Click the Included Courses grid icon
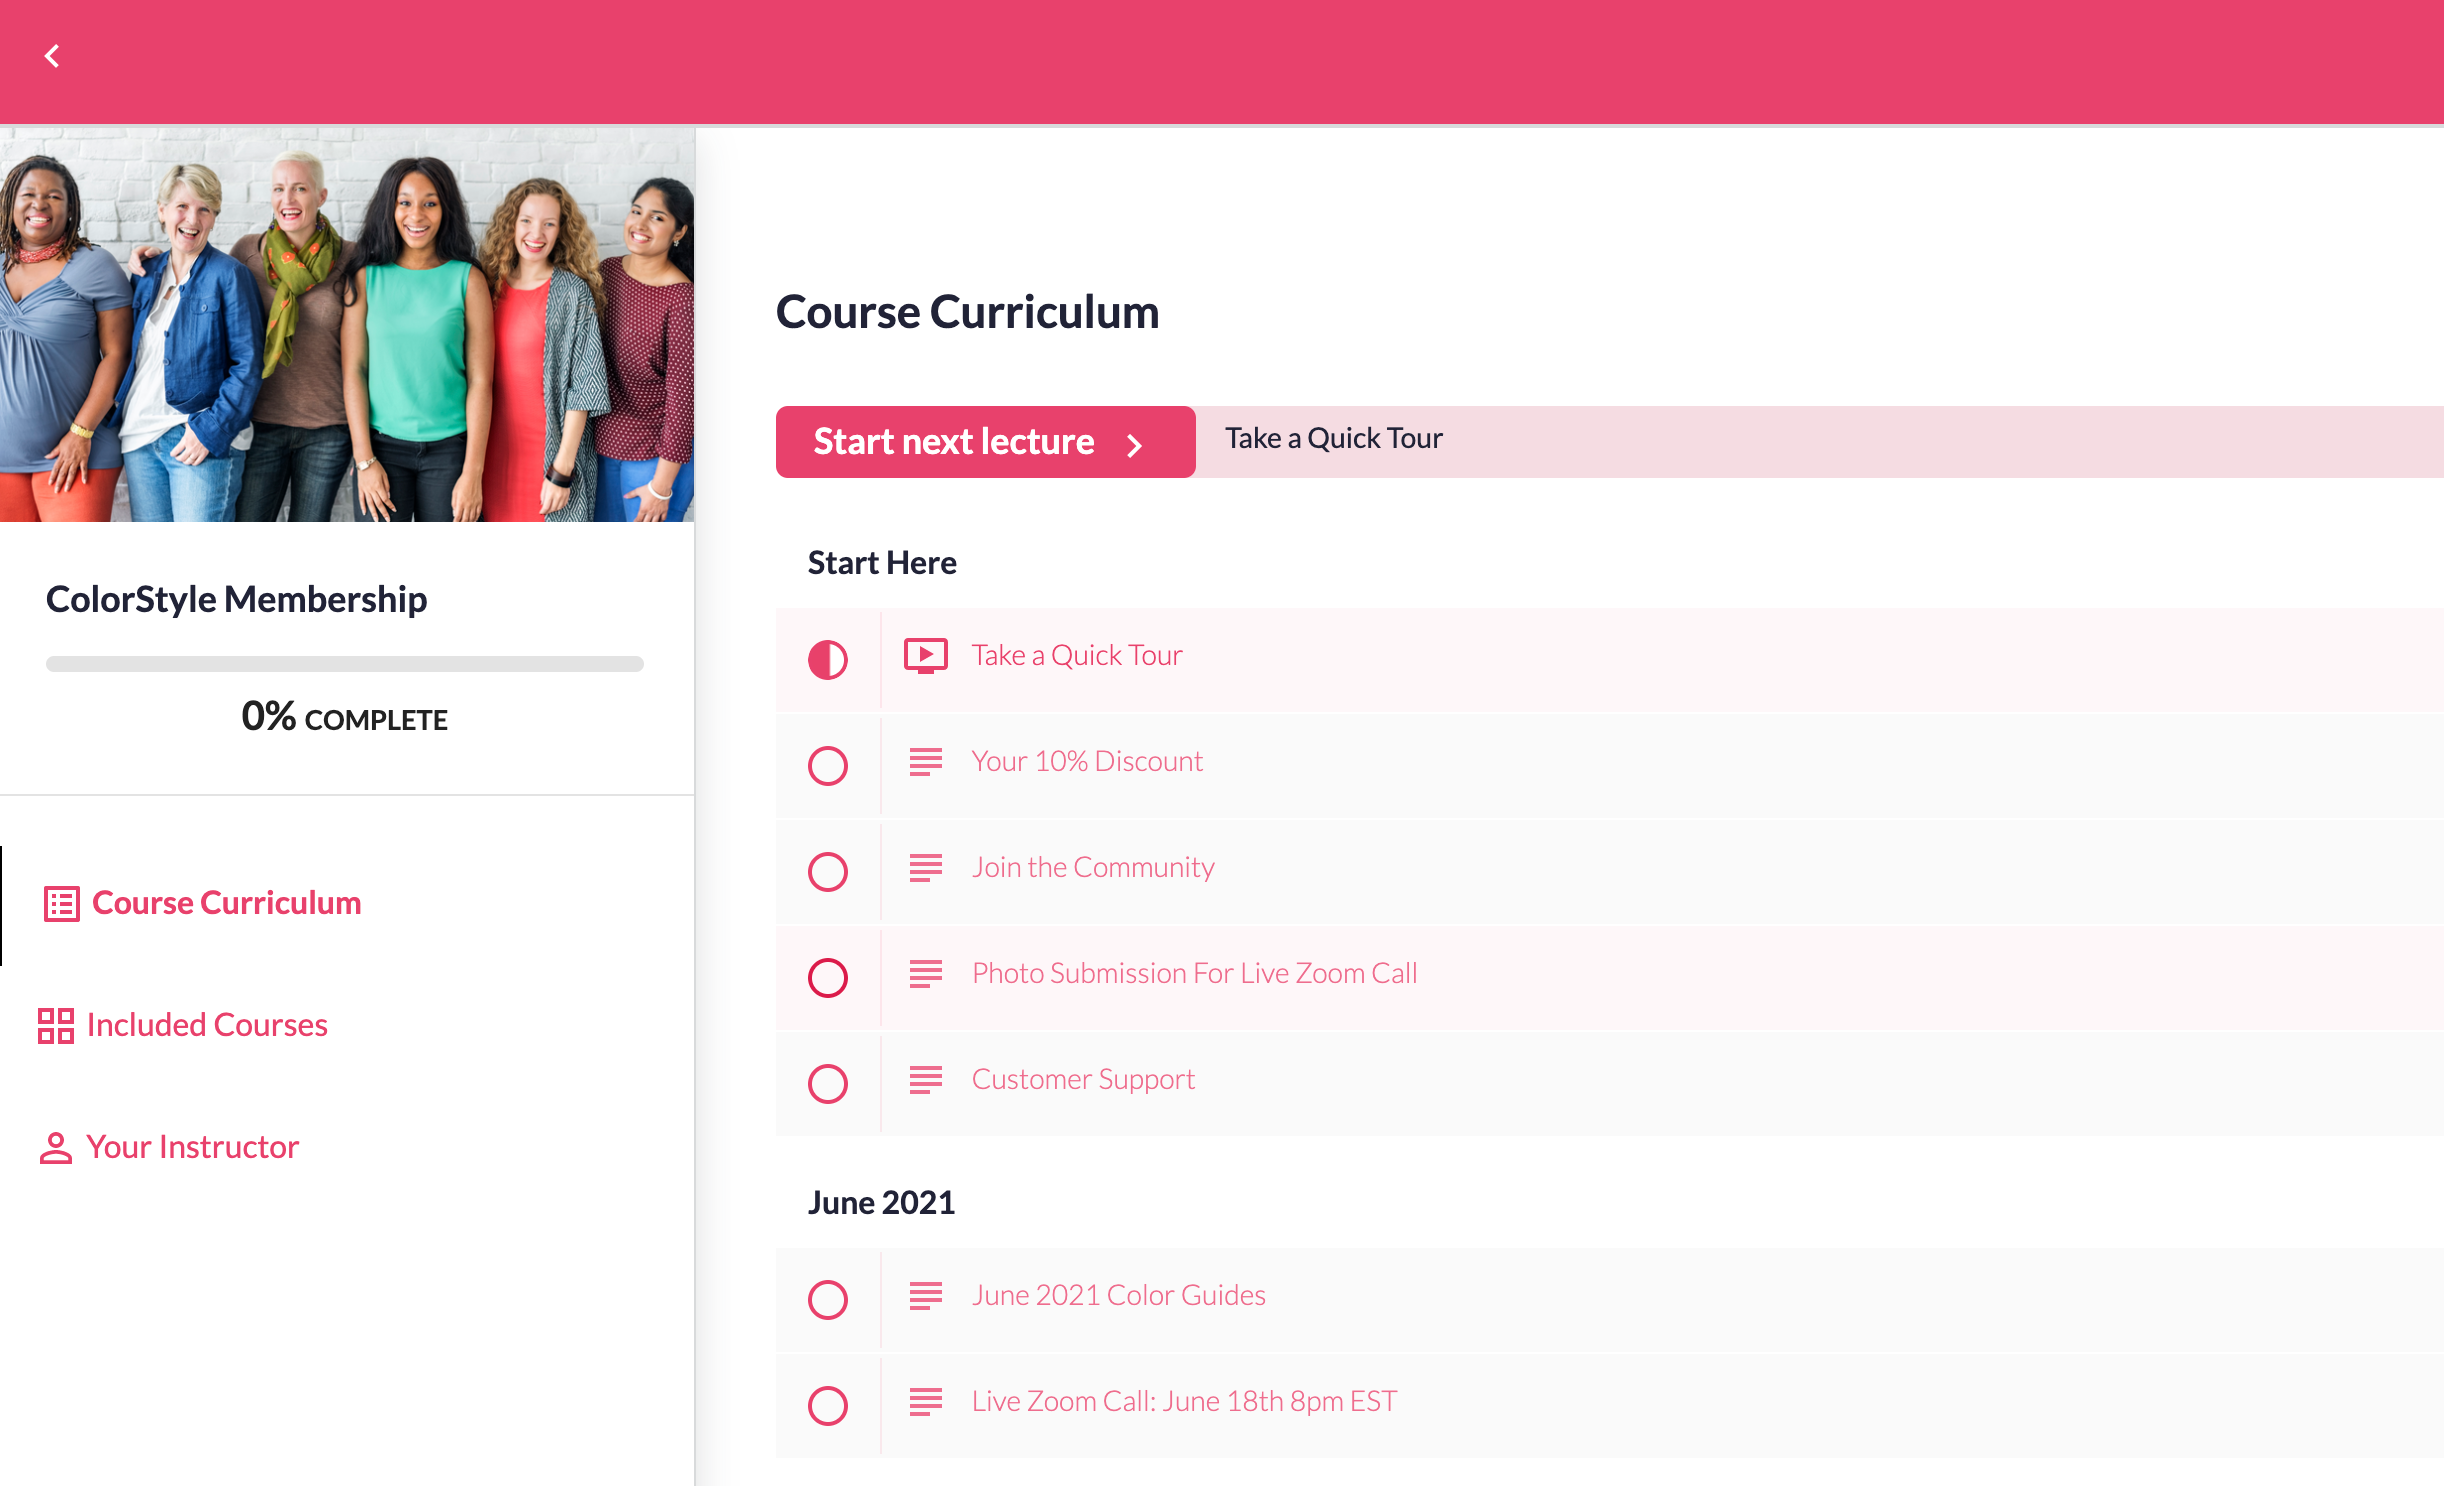This screenshot has height=1486, width=2444. click(x=56, y=1026)
